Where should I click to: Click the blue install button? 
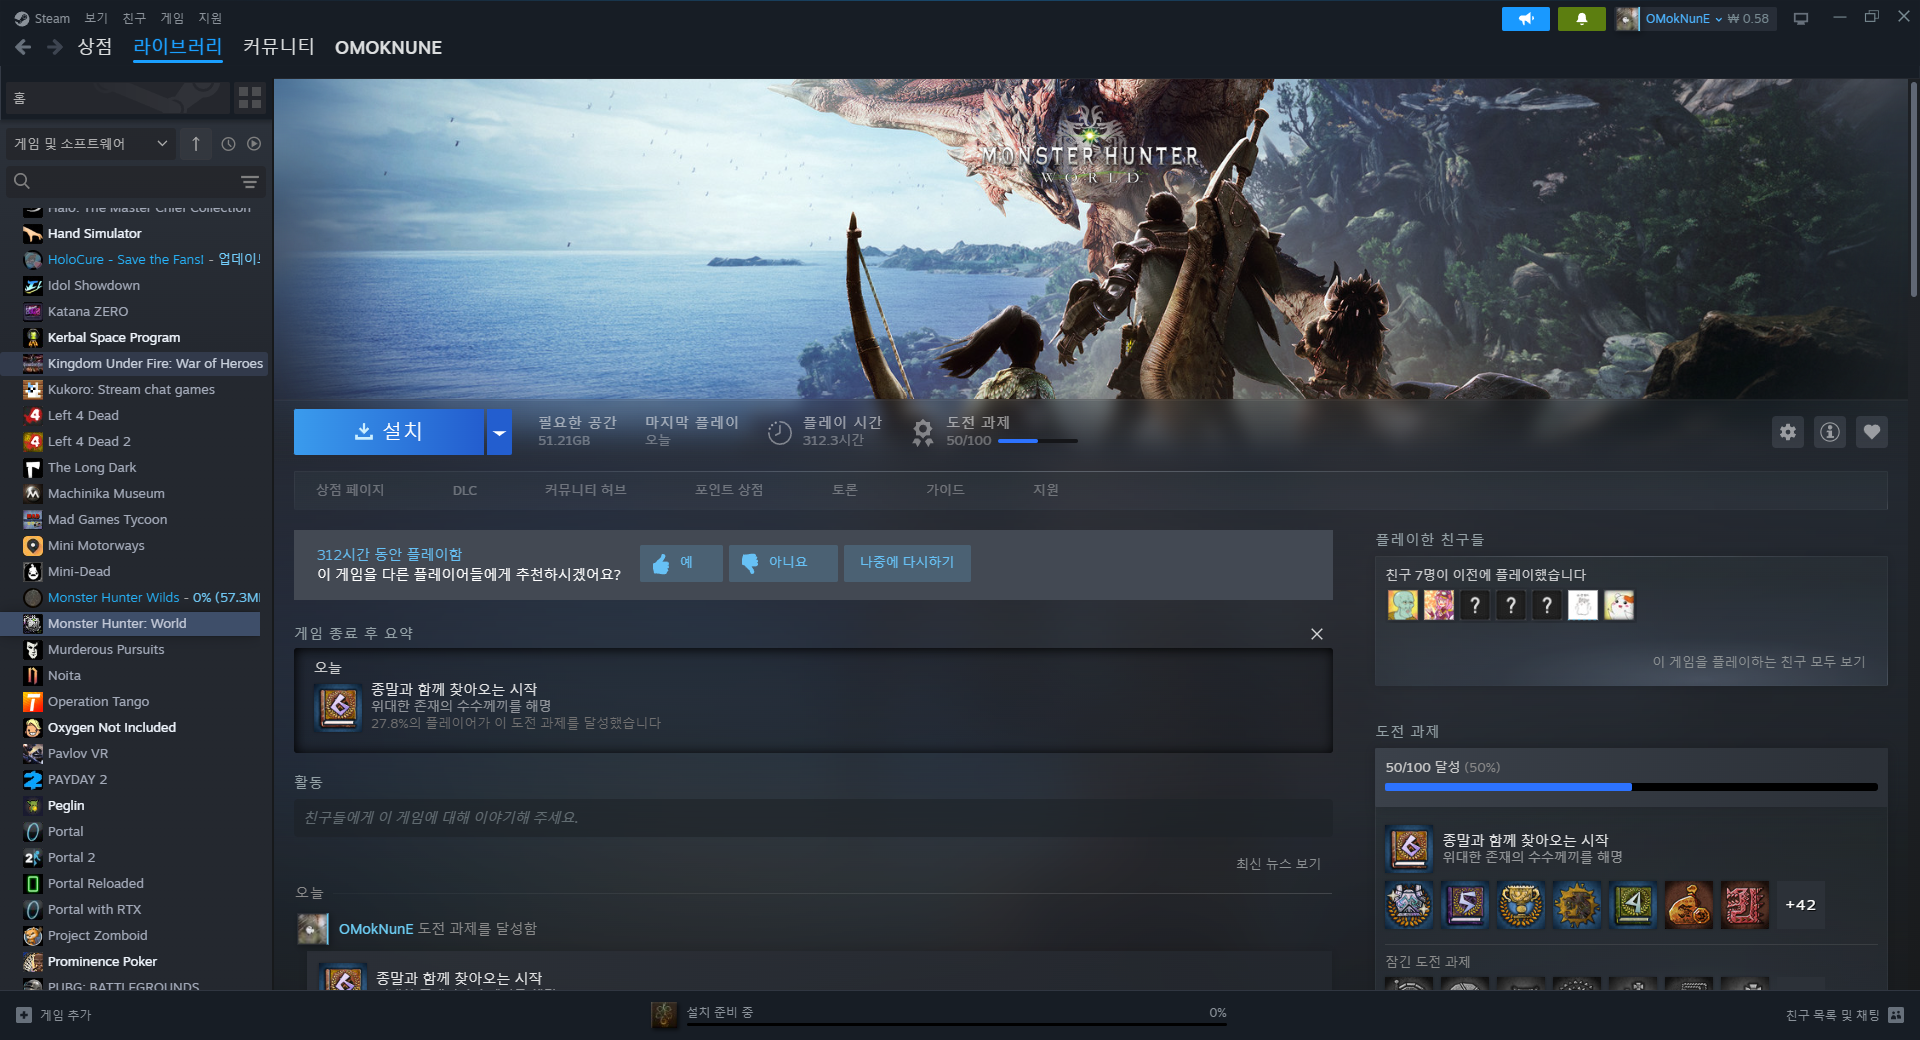(388, 432)
